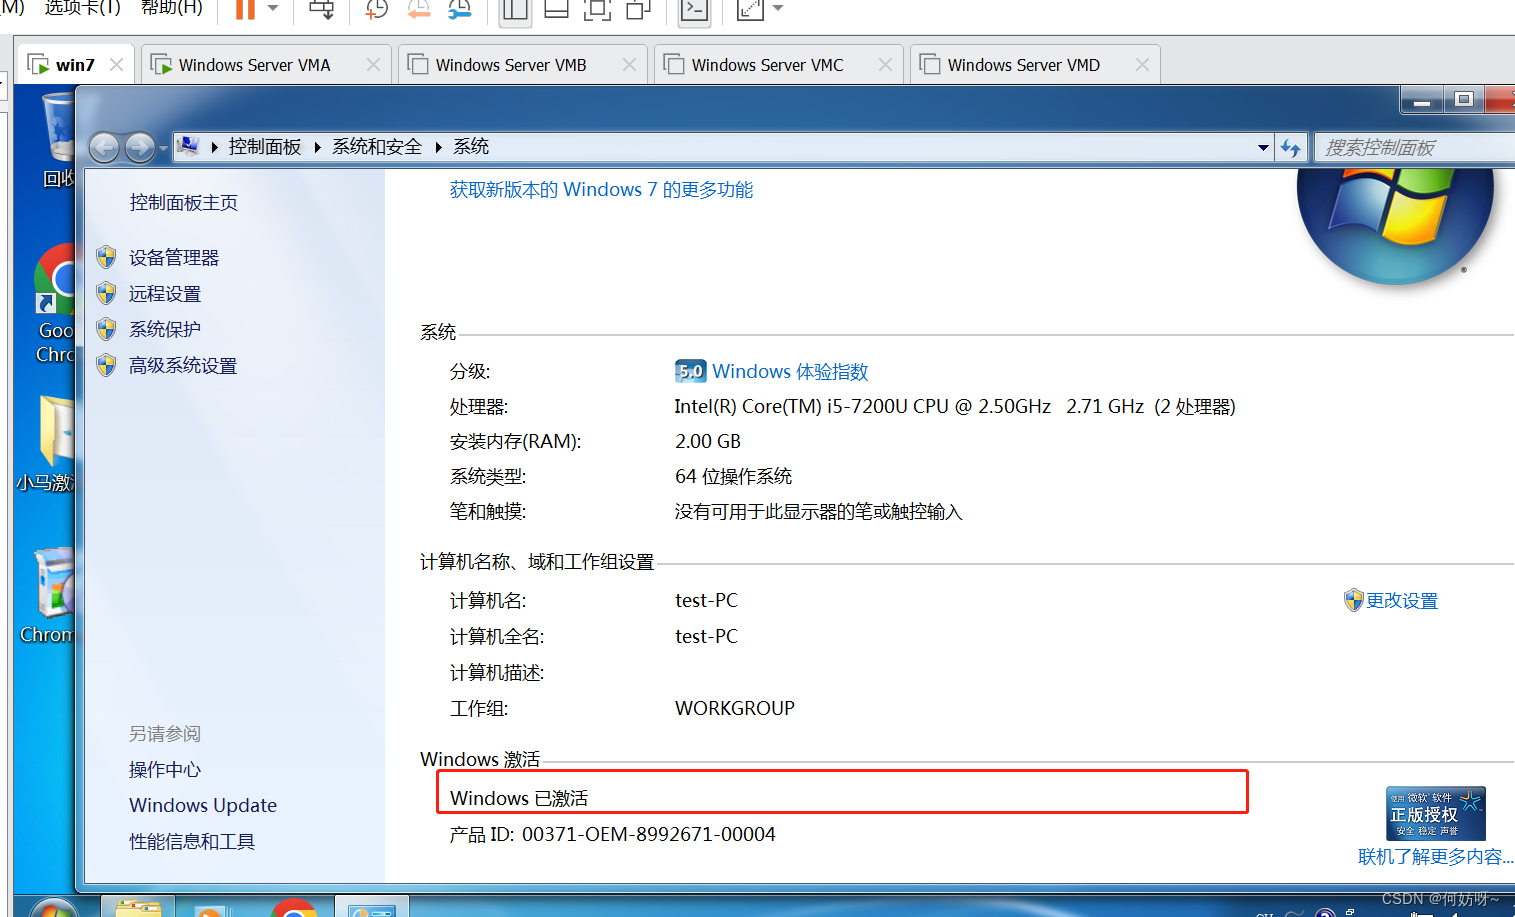Go forward in the Control Panel window
This screenshot has height=917, width=1515.
click(140, 148)
